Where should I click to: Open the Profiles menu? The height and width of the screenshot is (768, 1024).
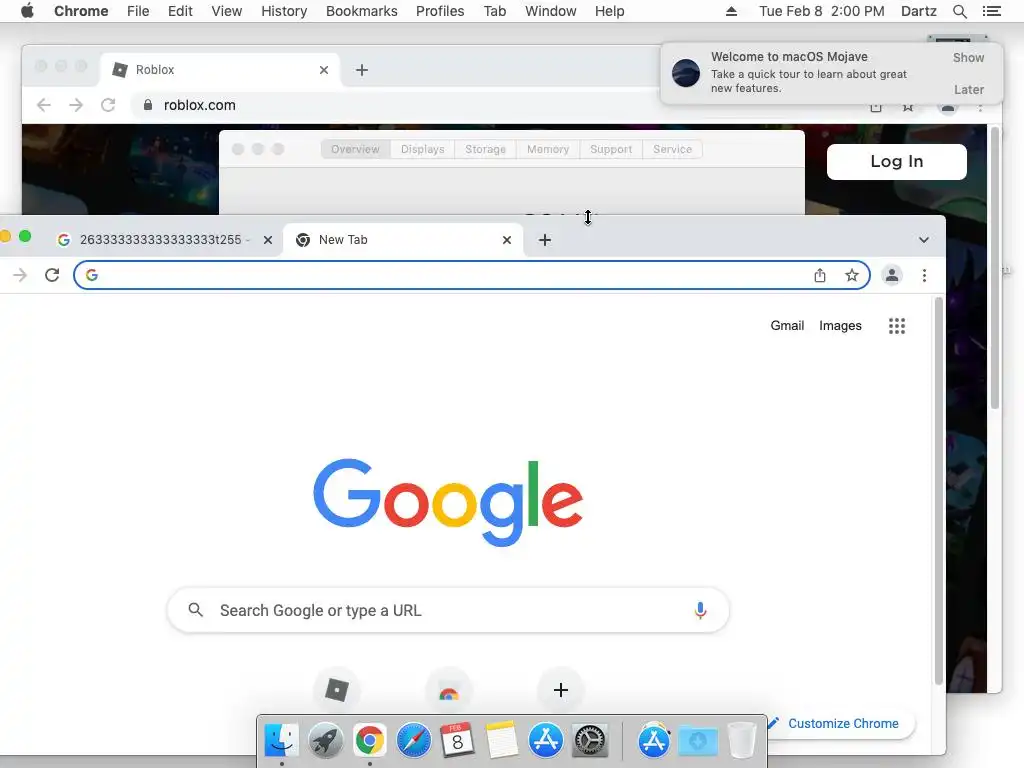pos(440,11)
